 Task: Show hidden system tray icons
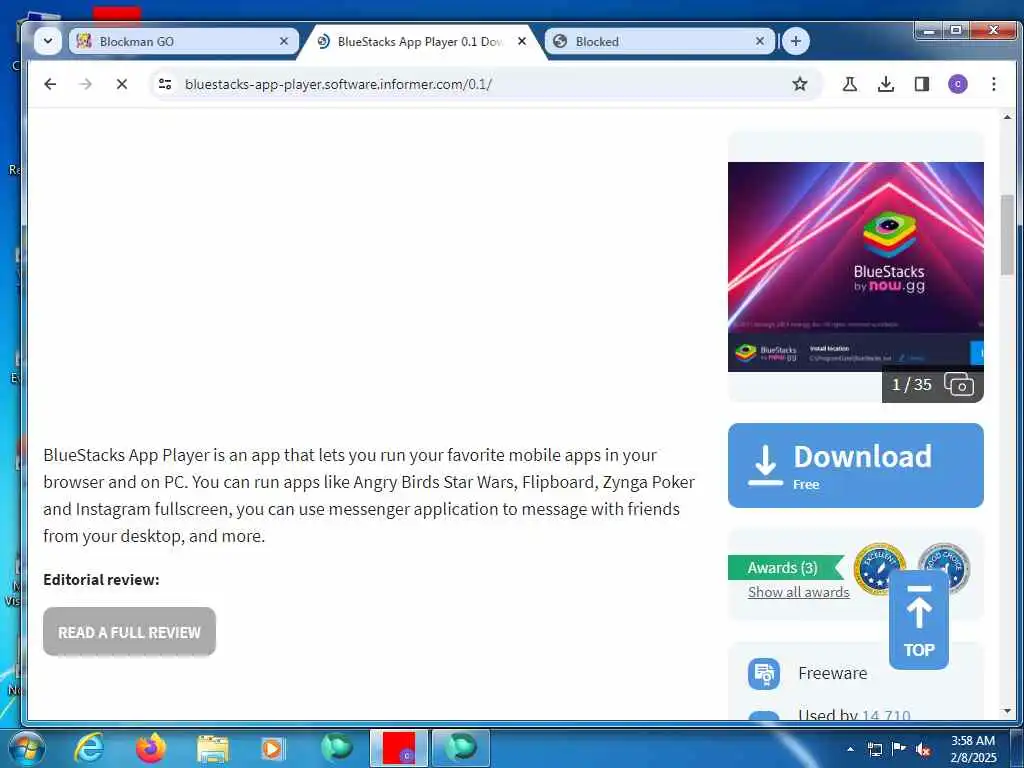(x=850, y=749)
